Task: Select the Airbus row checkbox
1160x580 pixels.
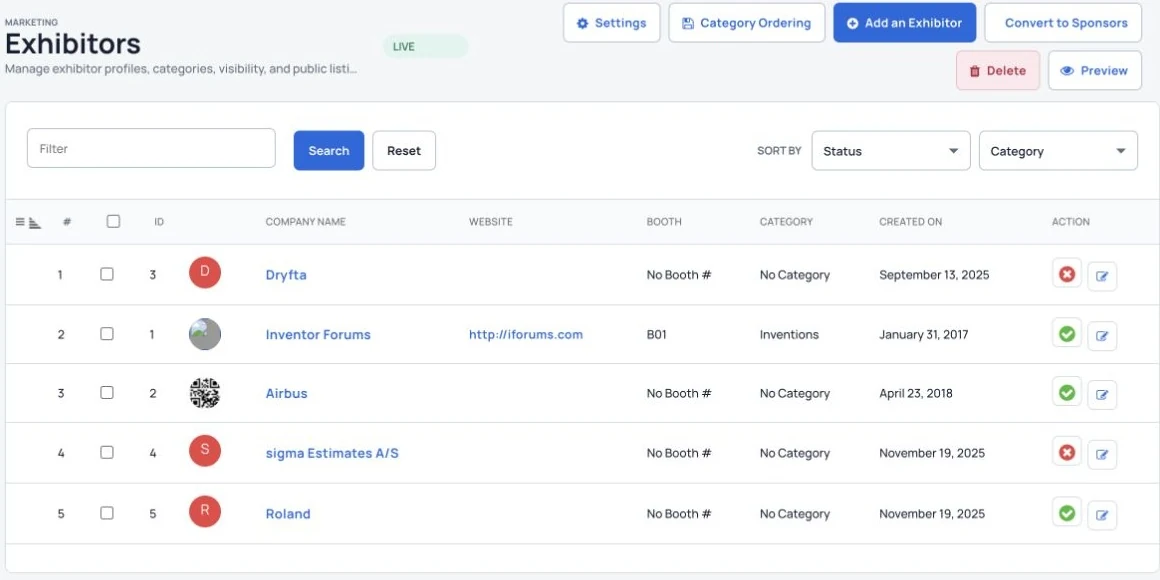Action: (x=107, y=393)
